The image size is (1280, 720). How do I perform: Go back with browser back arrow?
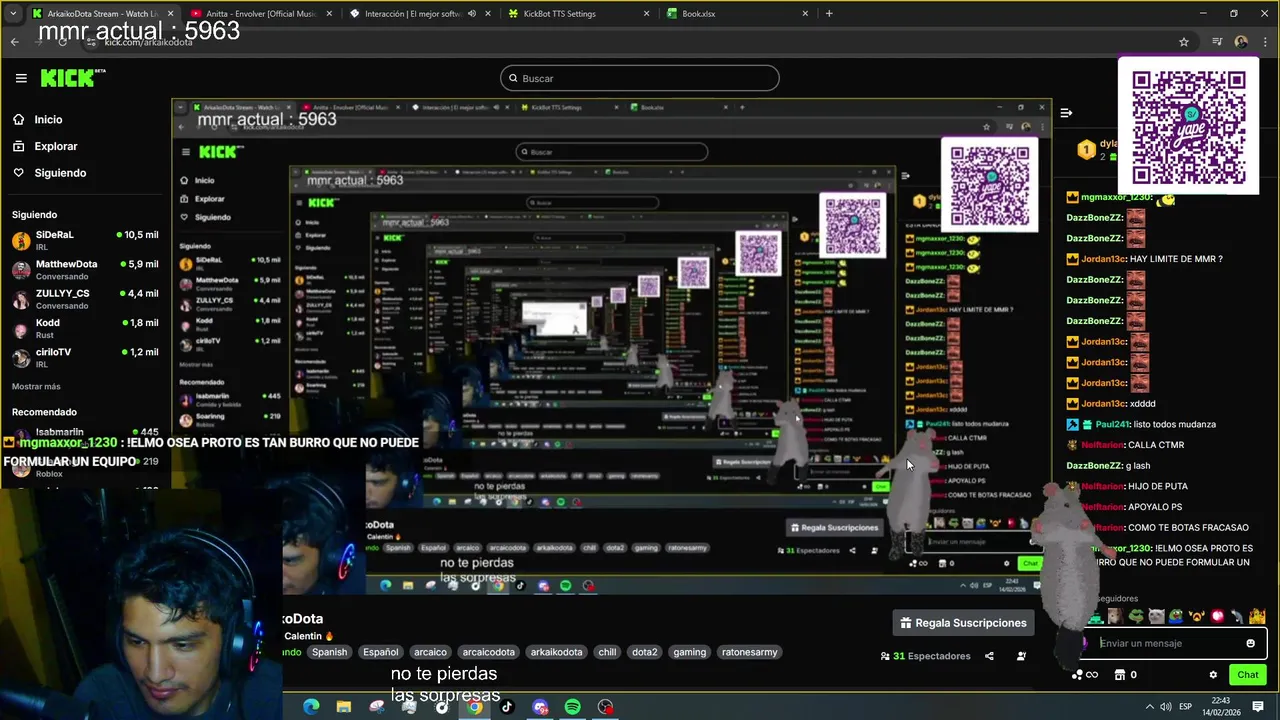14,42
